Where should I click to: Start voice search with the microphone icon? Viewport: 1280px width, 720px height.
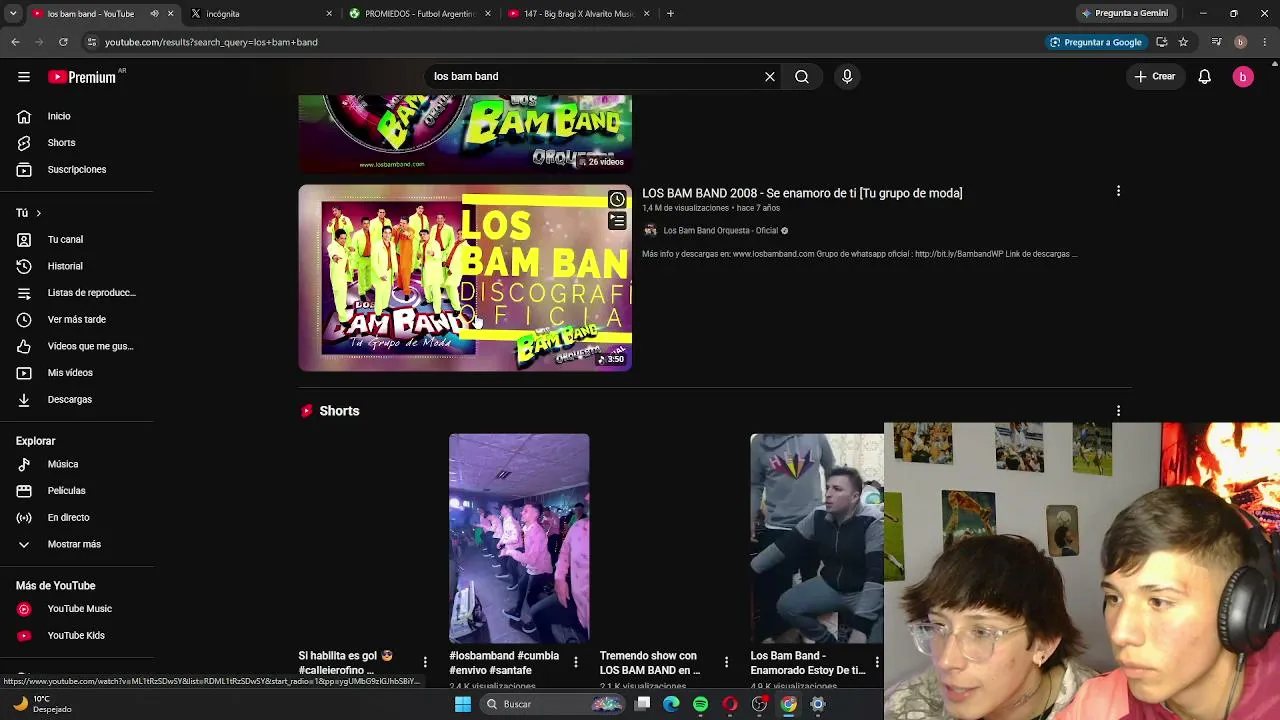coord(847,76)
